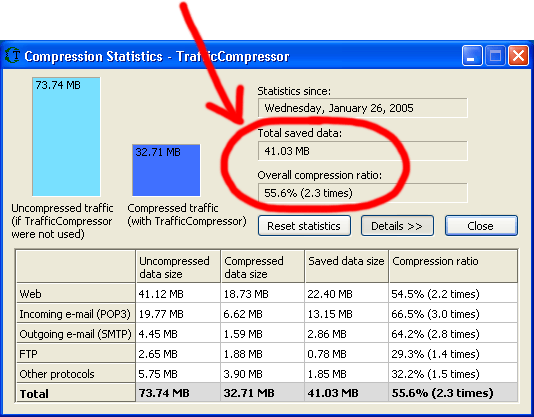Viewport: 534px width, 417px height.
Task: Click the Compressed data size column header
Action: [x=262, y=267]
